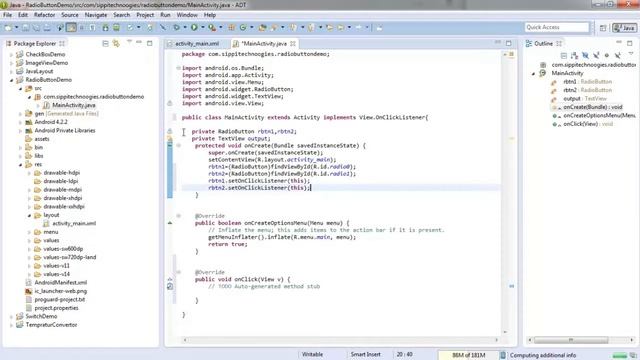The image size is (640, 360).
Task: Collapse the src folder node
Action: tap(20, 89)
